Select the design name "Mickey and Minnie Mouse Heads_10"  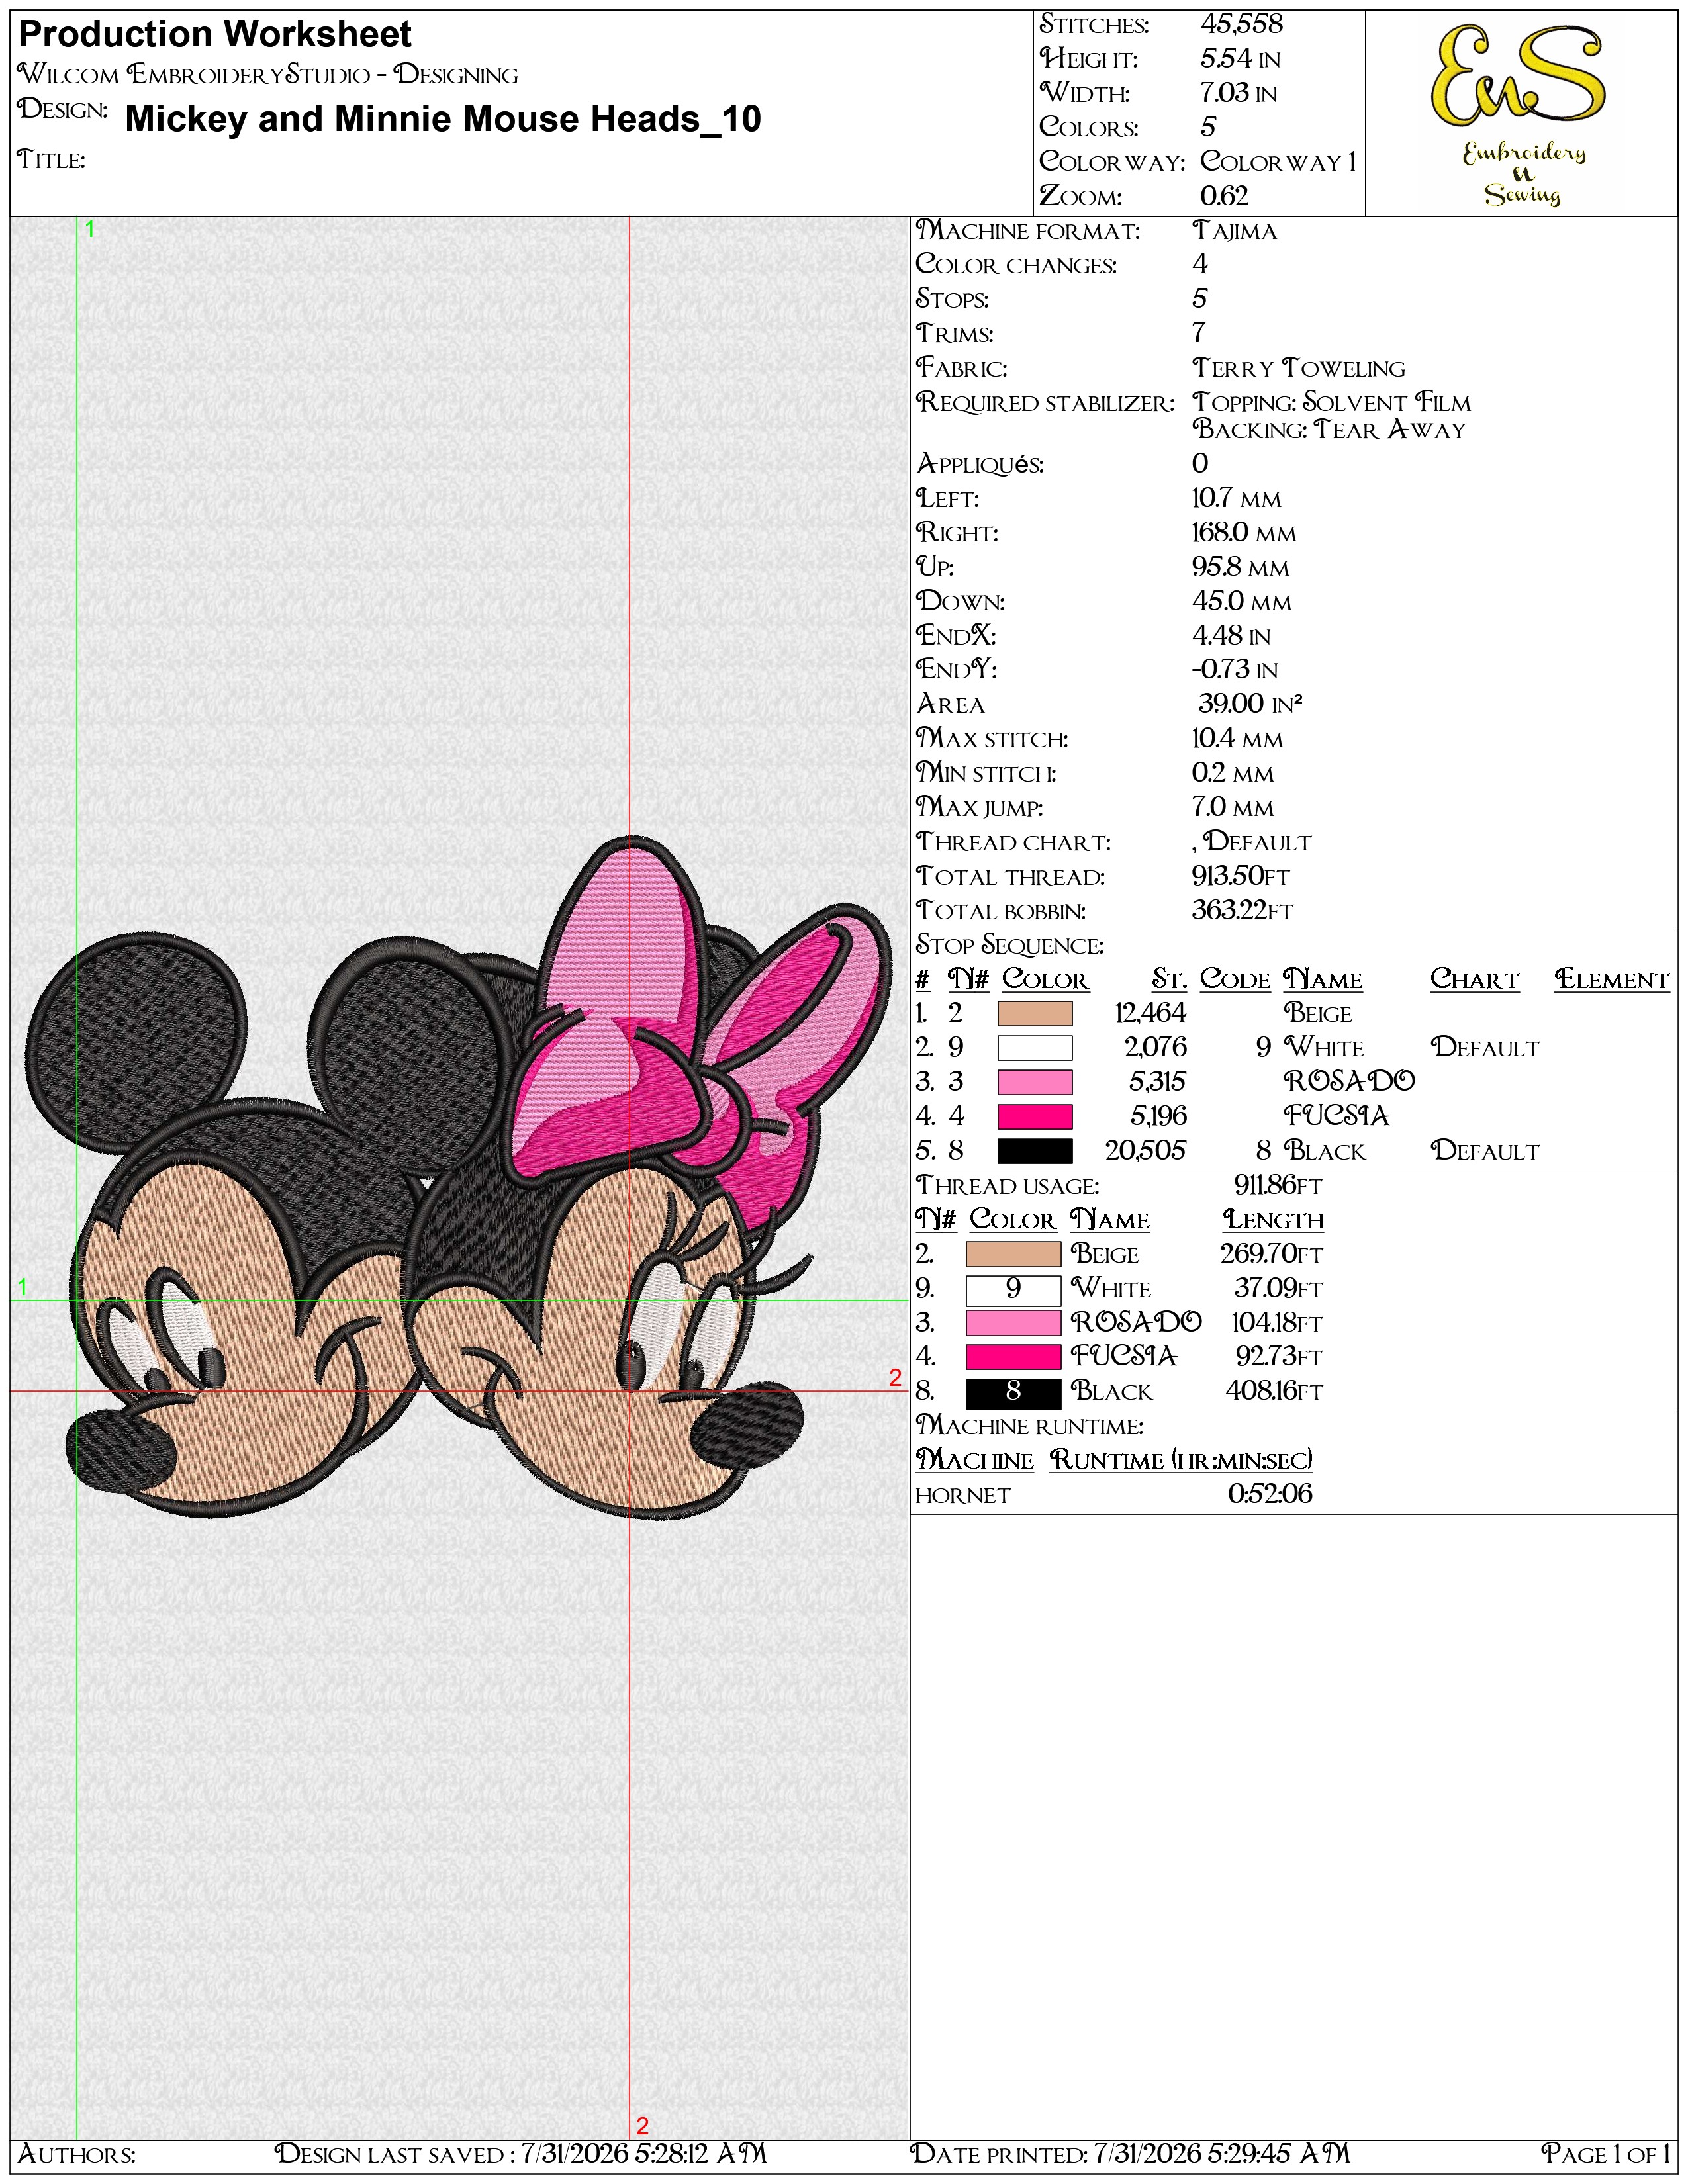coord(443,119)
